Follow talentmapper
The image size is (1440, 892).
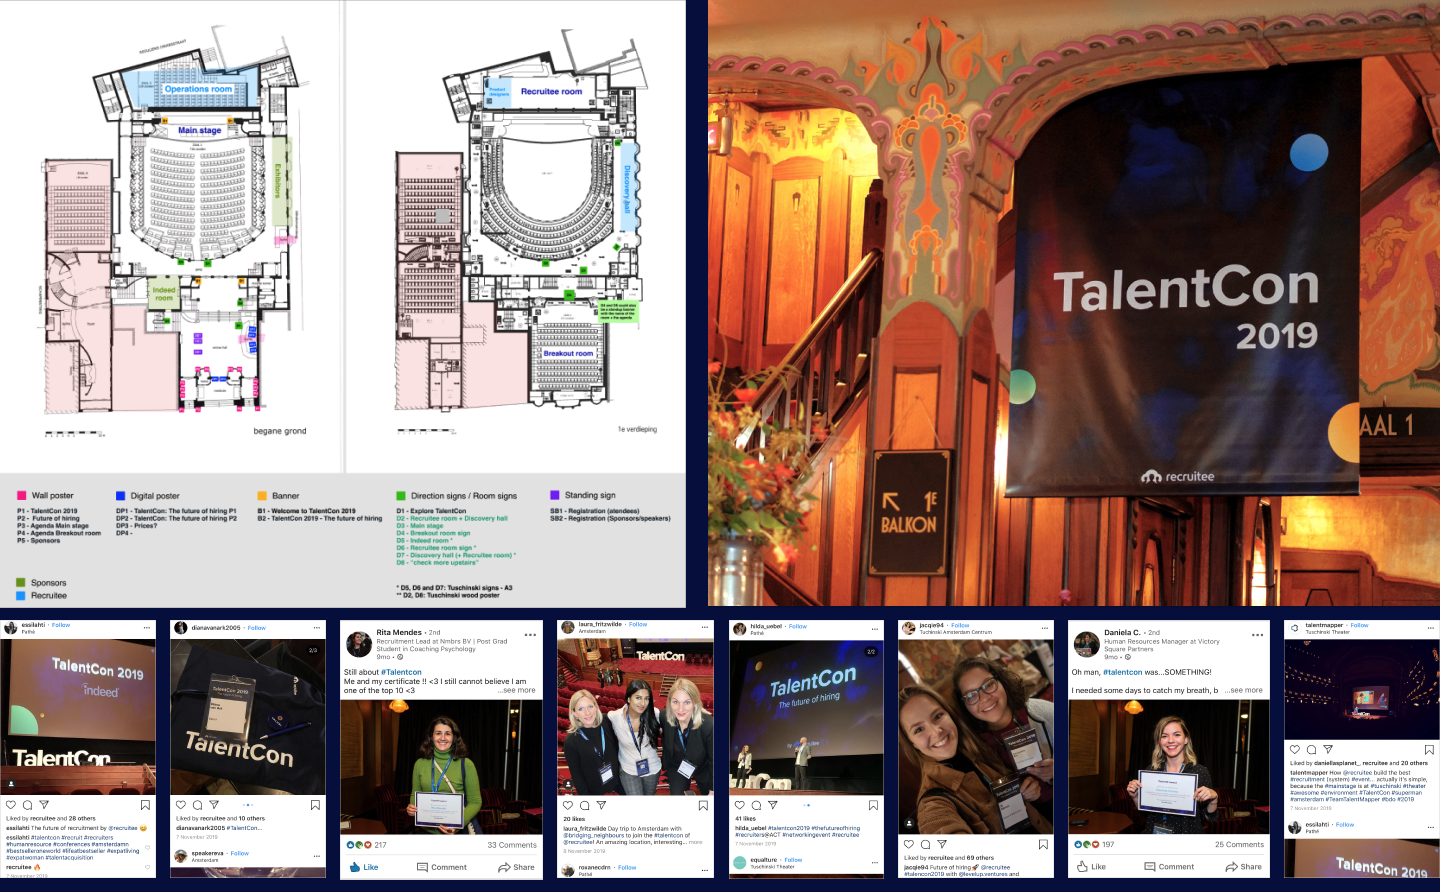tap(1359, 625)
